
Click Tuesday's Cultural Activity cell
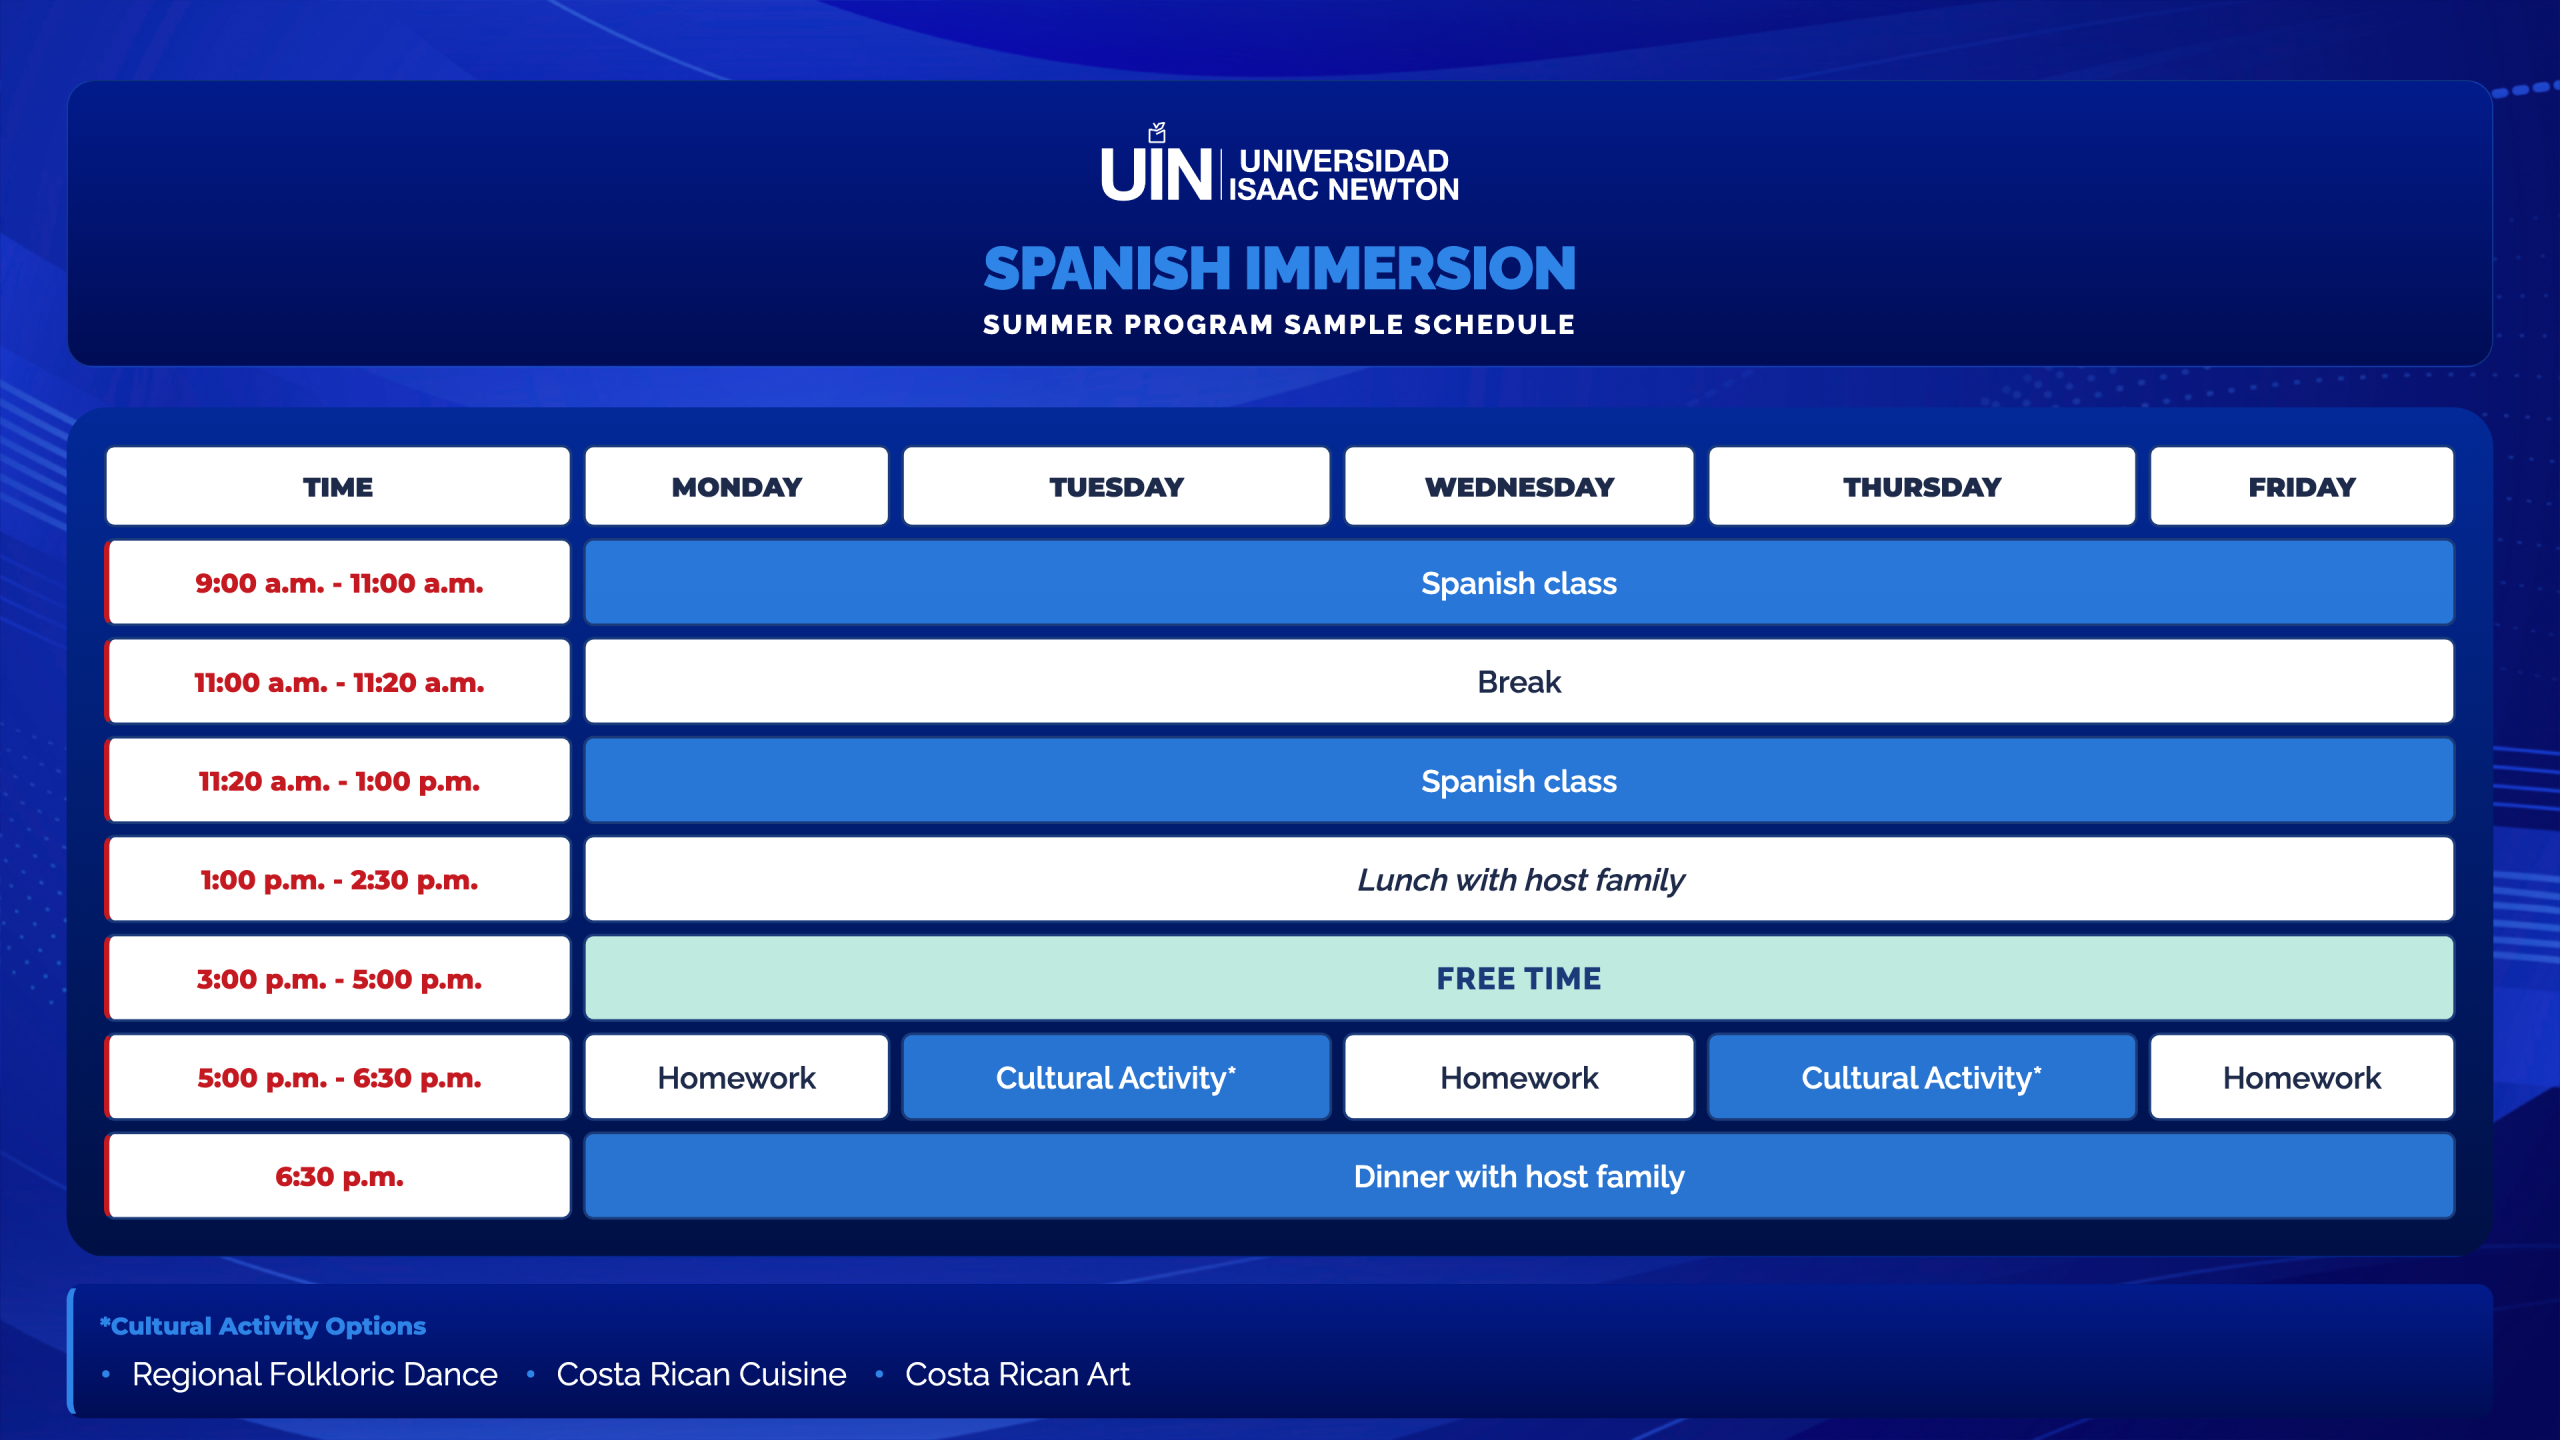click(x=1116, y=1078)
